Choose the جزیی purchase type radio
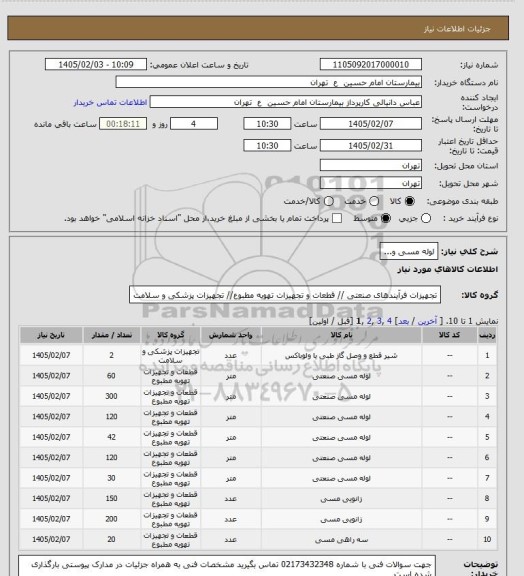Viewport: 524px width, 576px height. pos(426,218)
